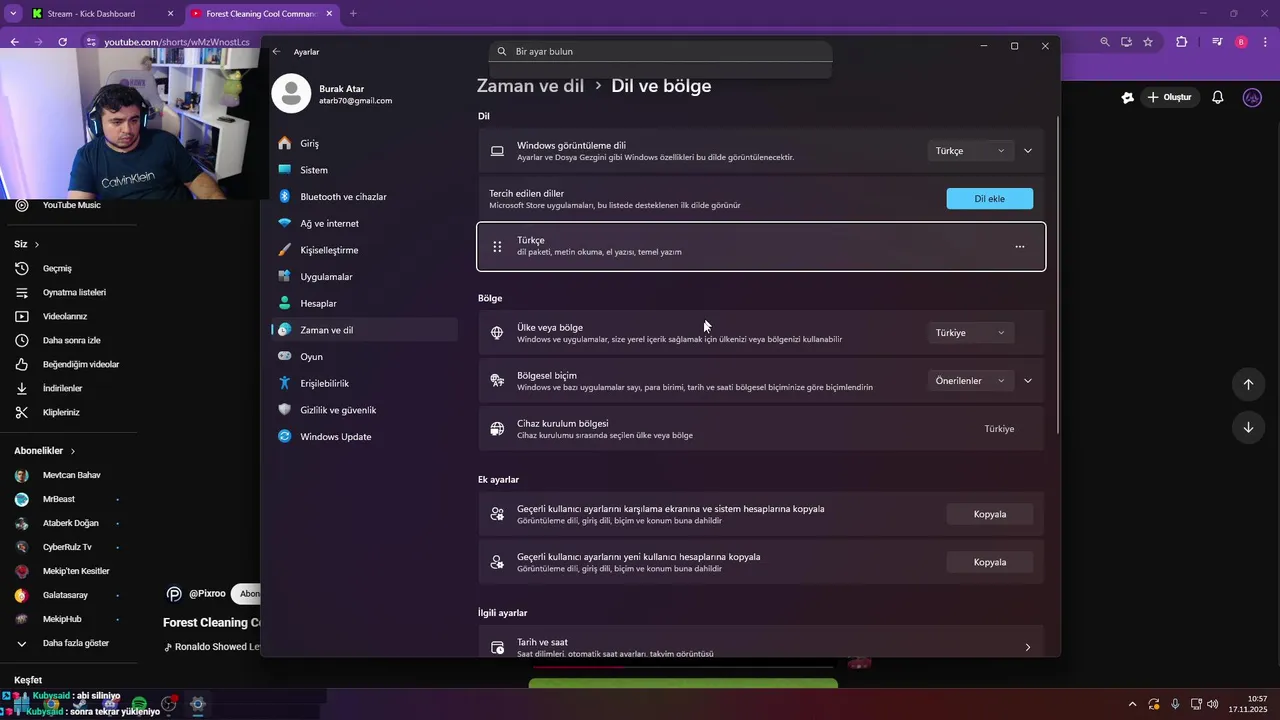Open the Chrome profile B avatar
Image resolution: width=1280 pixels, height=720 pixels.
[1241, 42]
